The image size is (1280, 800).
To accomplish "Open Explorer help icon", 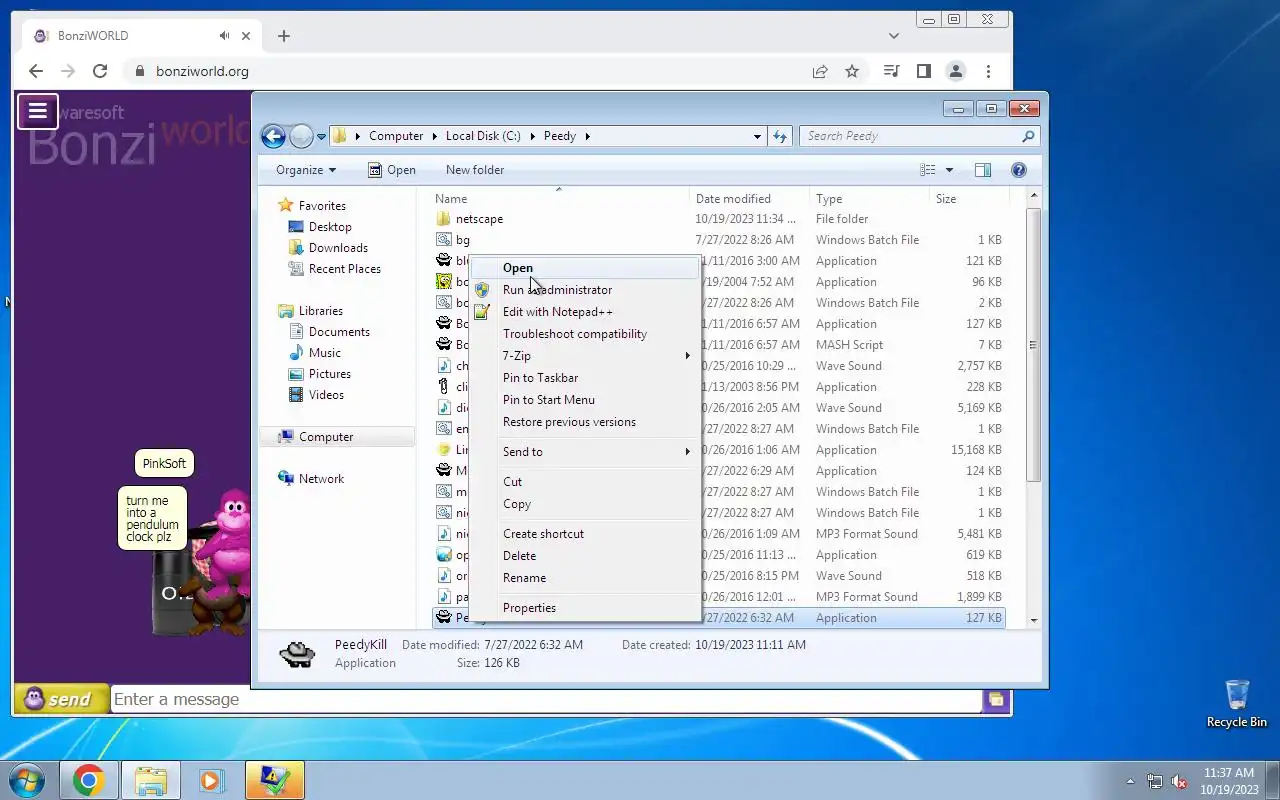I will 1019,170.
